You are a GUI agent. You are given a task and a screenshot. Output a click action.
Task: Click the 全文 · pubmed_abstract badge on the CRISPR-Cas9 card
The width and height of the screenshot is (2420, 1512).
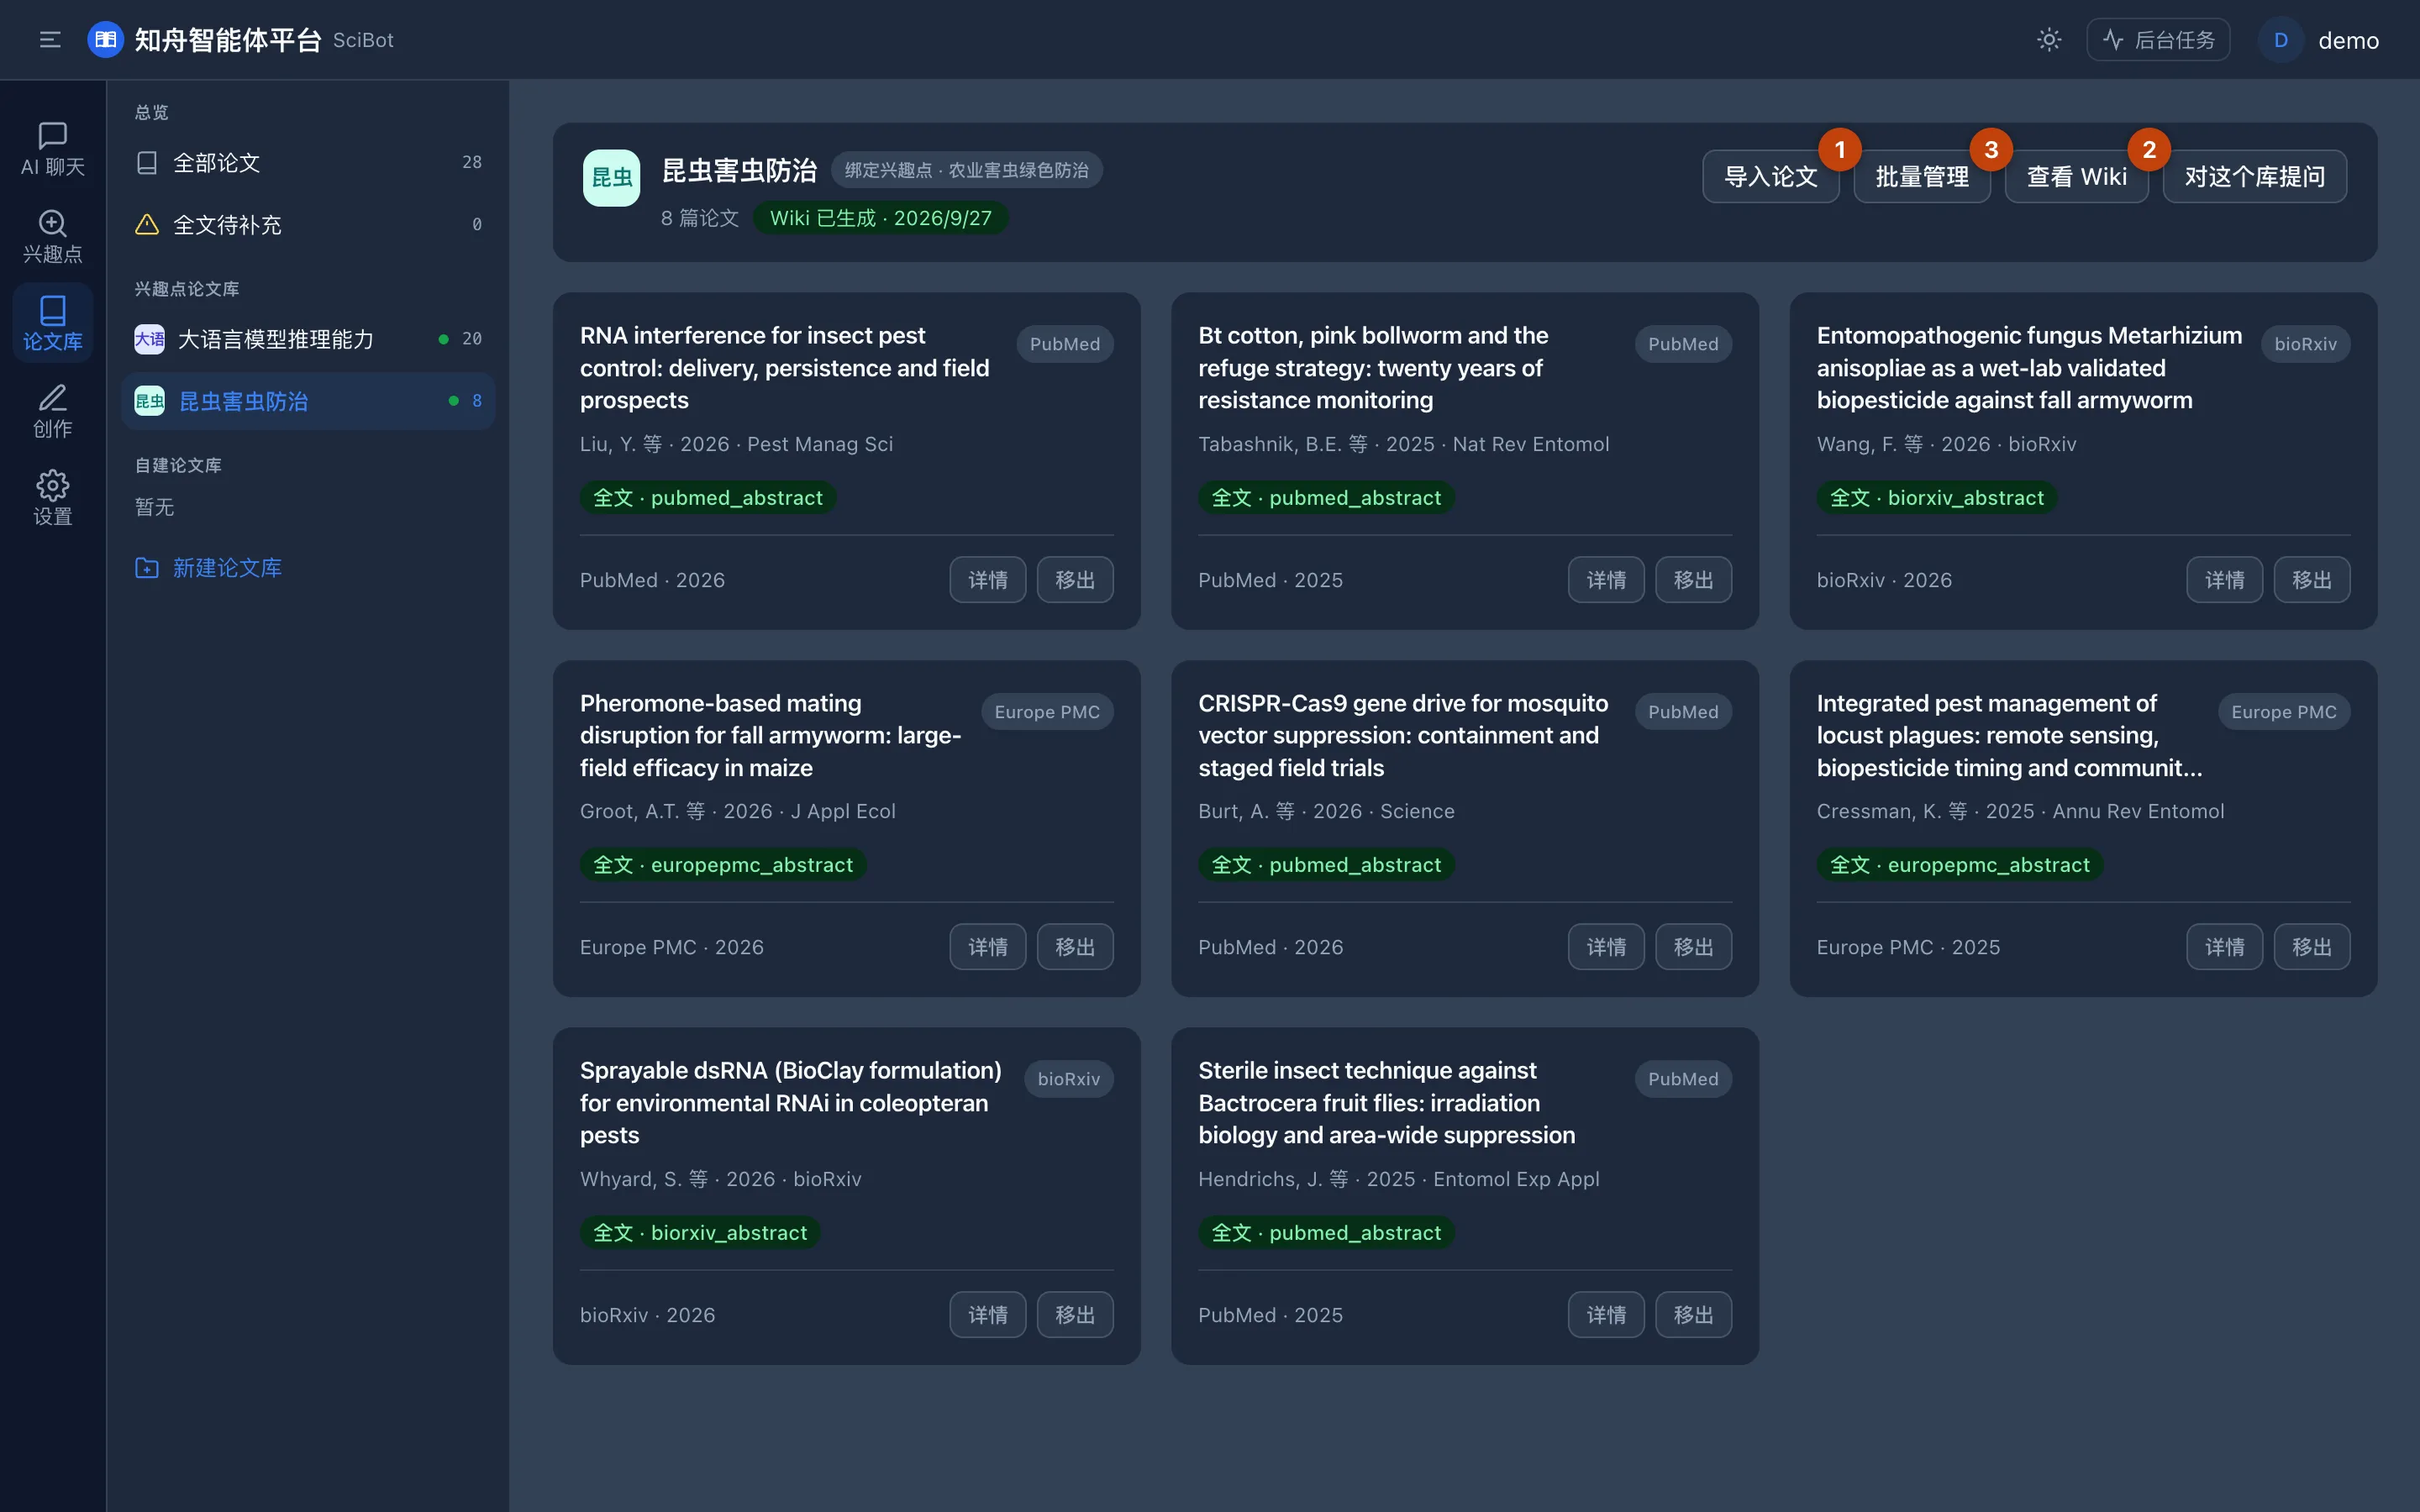1326,865
